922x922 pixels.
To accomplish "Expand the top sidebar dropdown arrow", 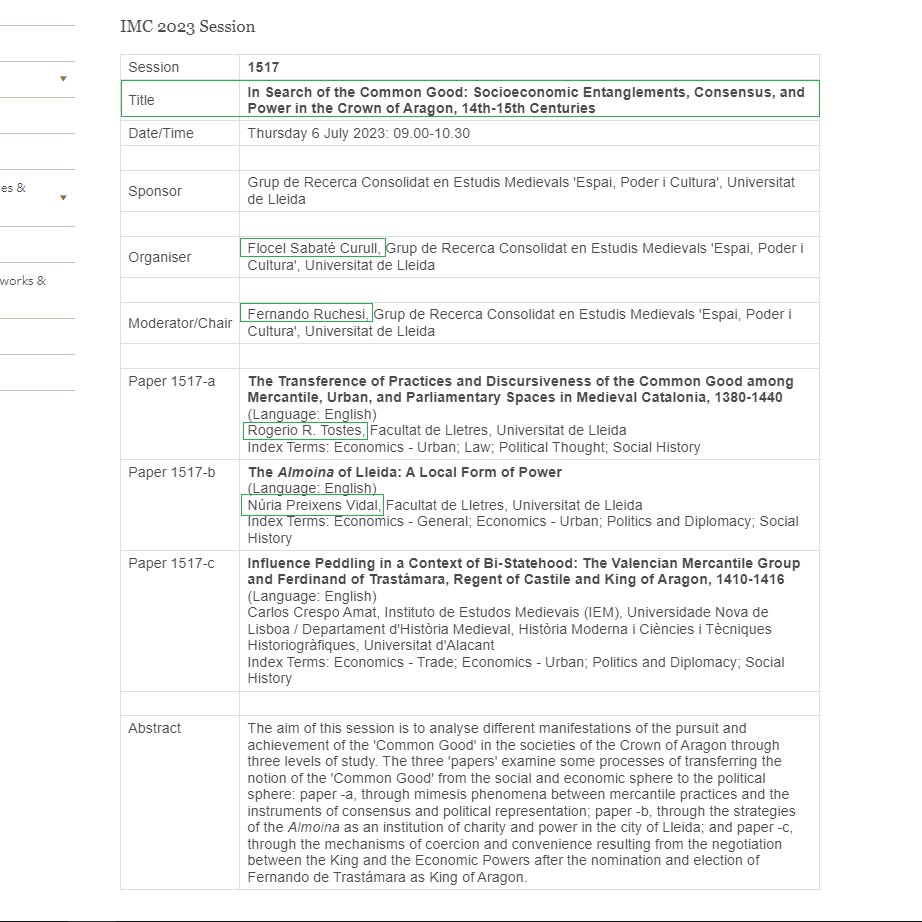I will click(63, 79).
